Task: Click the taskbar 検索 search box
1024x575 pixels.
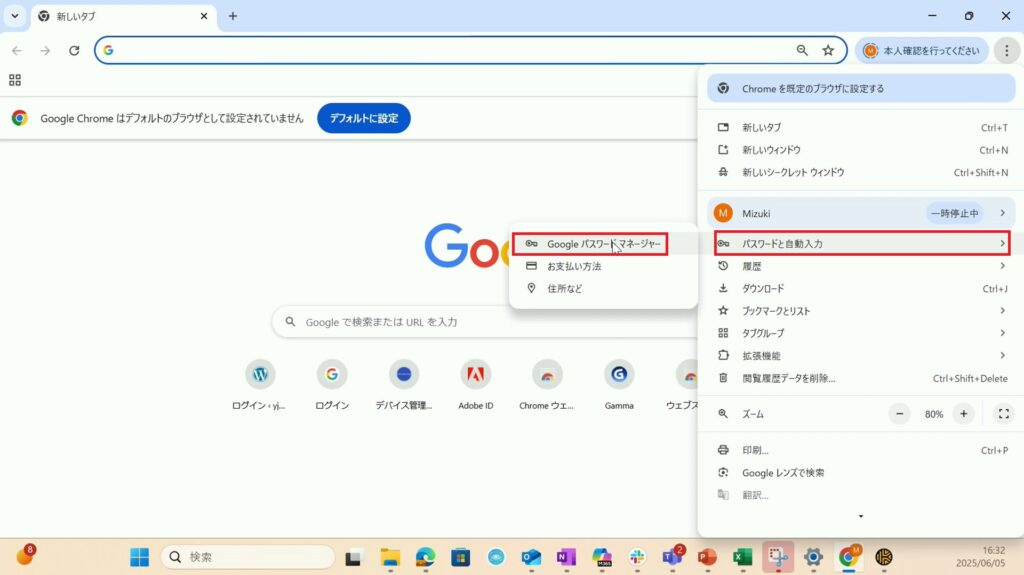Action: click(248, 557)
